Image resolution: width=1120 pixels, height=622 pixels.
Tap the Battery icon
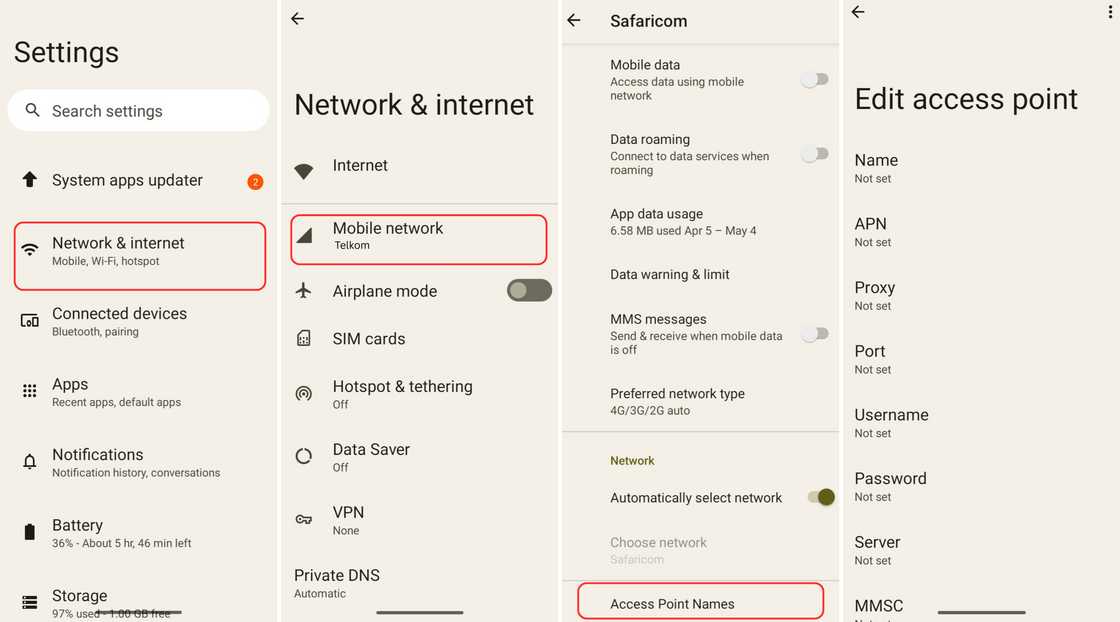29,532
